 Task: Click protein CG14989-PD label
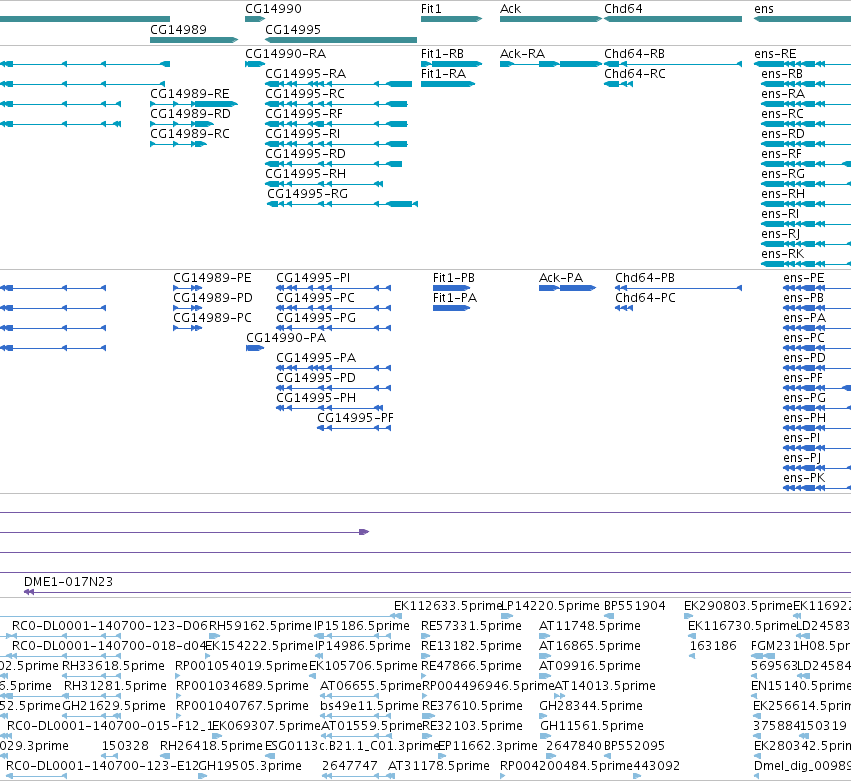coord(213,298)
